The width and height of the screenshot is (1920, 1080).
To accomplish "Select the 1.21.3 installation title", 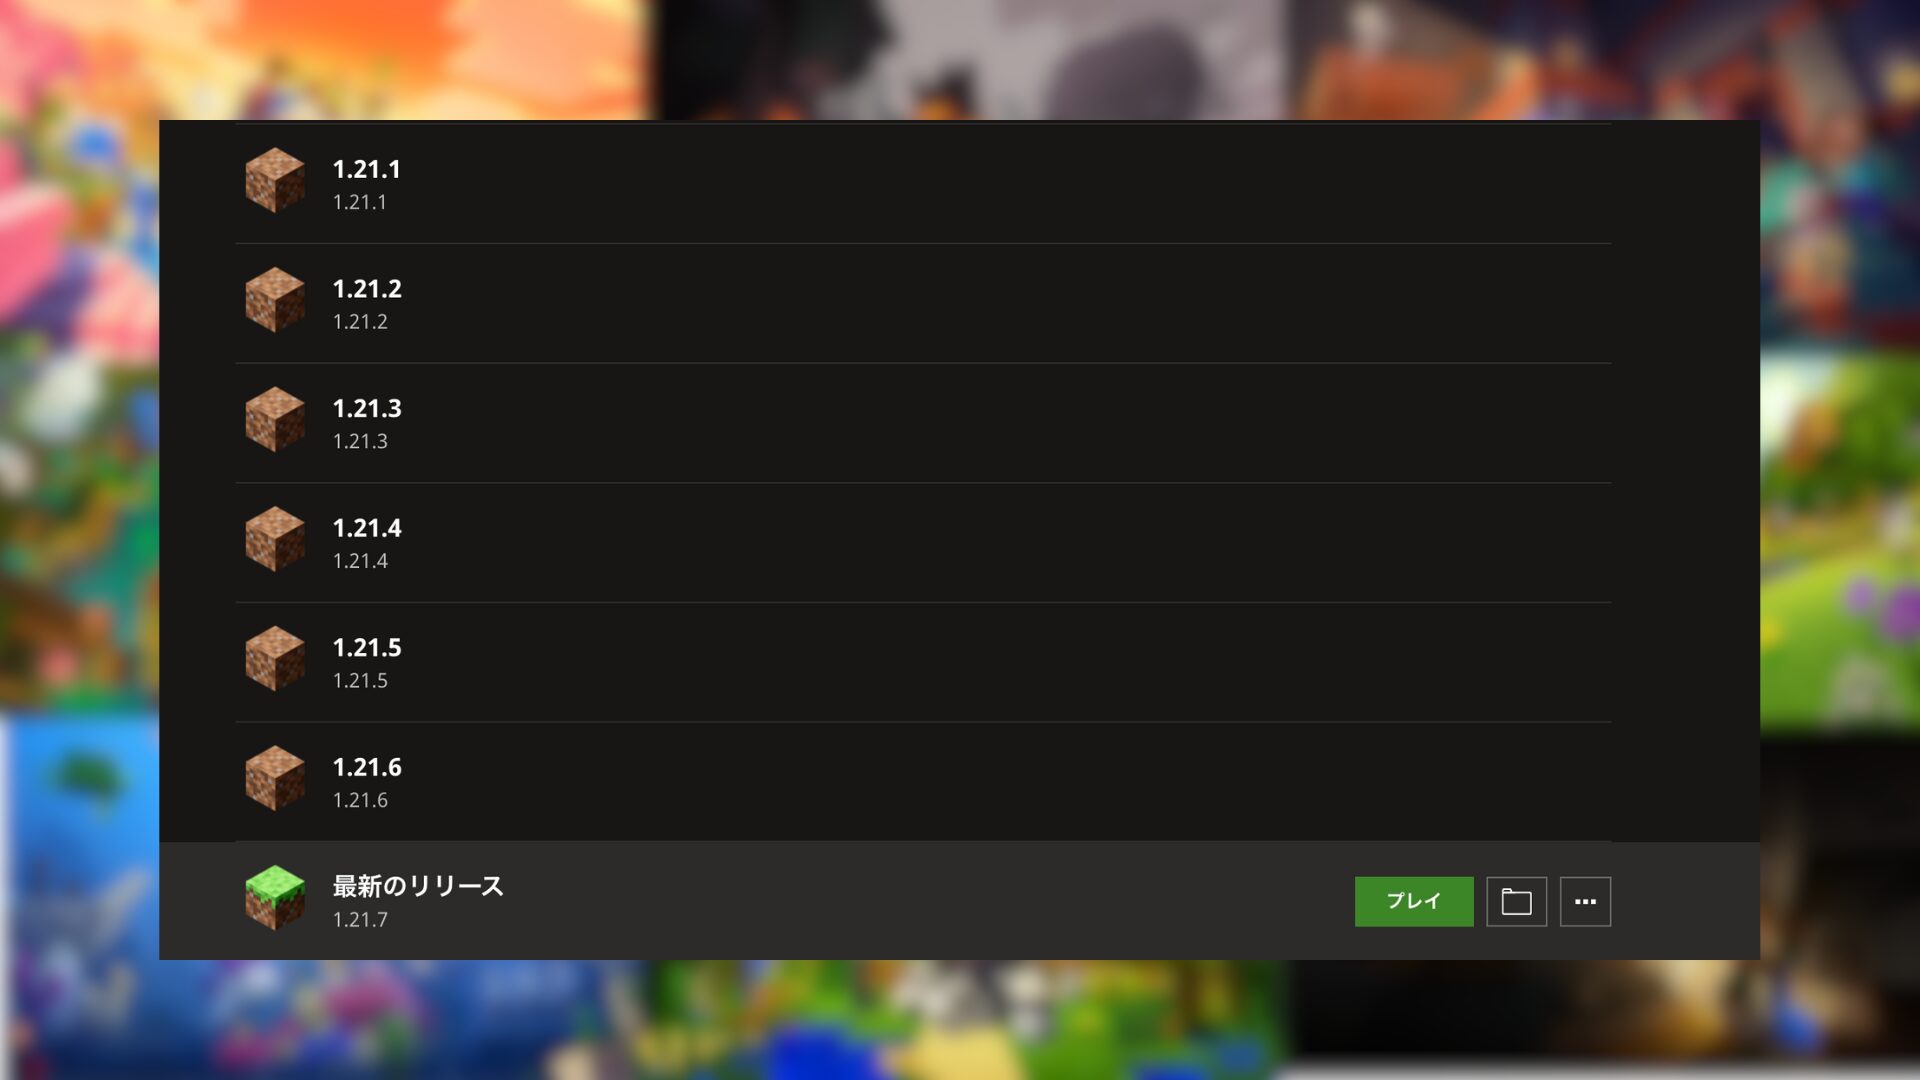I will 367,409.
